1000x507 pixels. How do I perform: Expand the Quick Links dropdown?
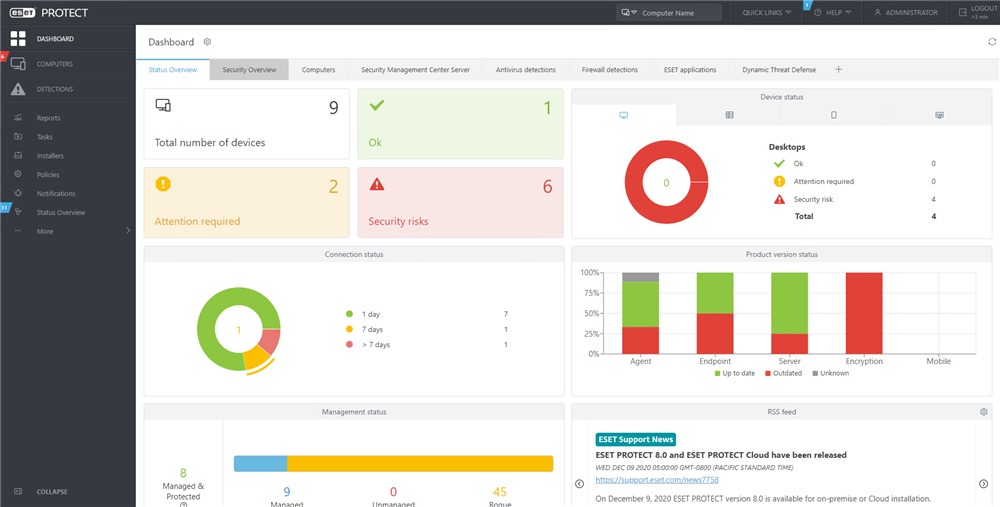pyautogui.click(x=767, y=13)
